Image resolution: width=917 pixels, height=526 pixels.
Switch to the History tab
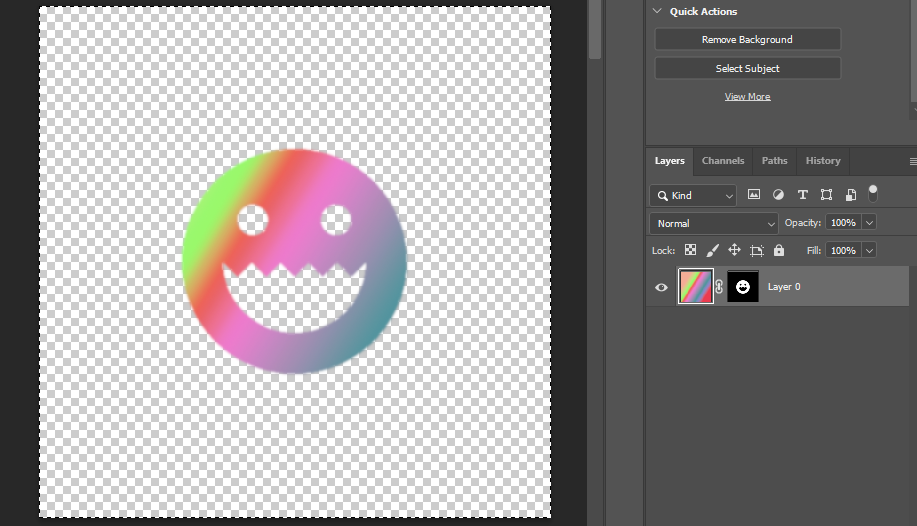click(823, 161)
